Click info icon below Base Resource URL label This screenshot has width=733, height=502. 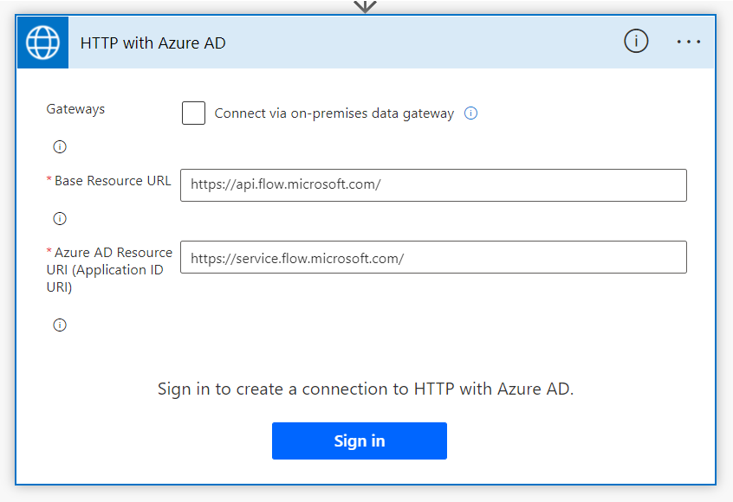coord(60,219)
